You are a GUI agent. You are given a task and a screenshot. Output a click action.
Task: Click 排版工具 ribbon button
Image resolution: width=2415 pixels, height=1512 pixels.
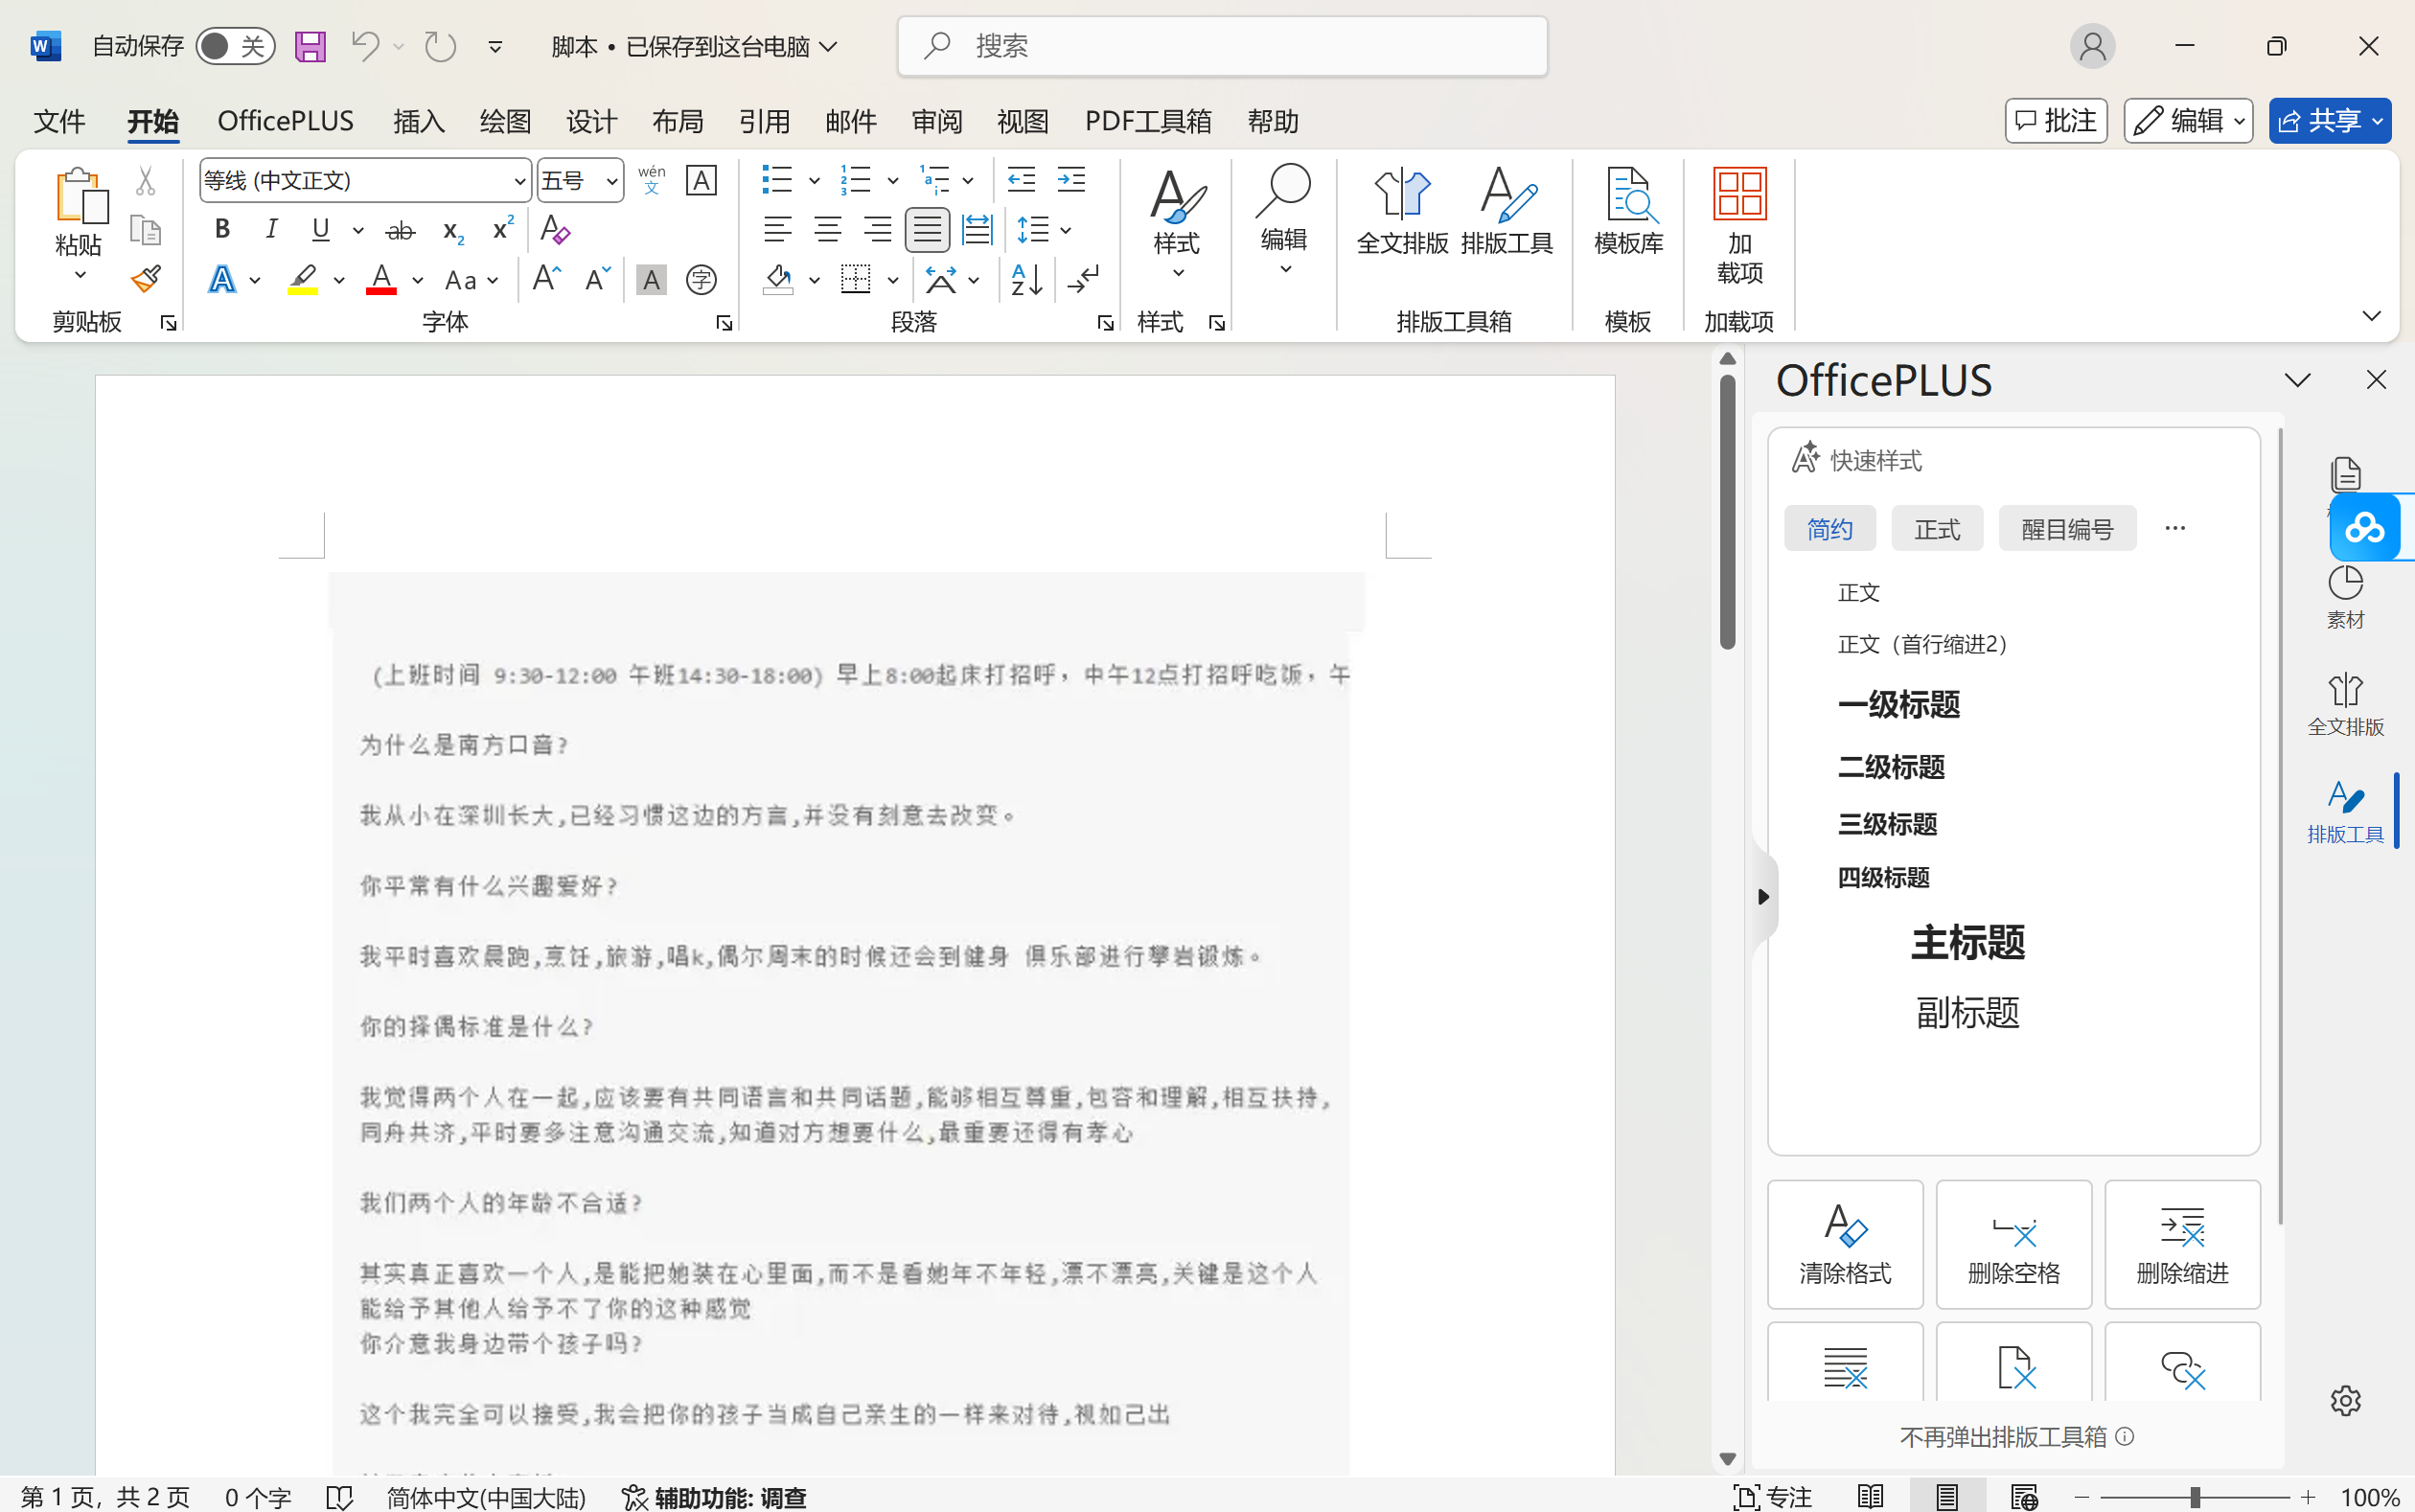coord(1506,212)
